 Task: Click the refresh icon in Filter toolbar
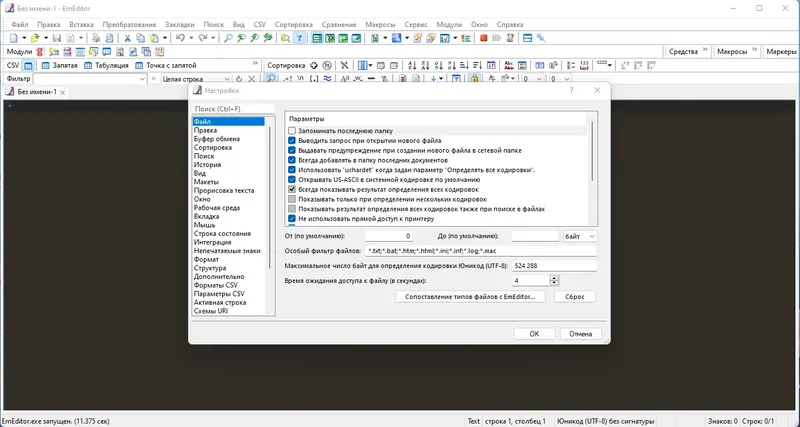(239, 79)
